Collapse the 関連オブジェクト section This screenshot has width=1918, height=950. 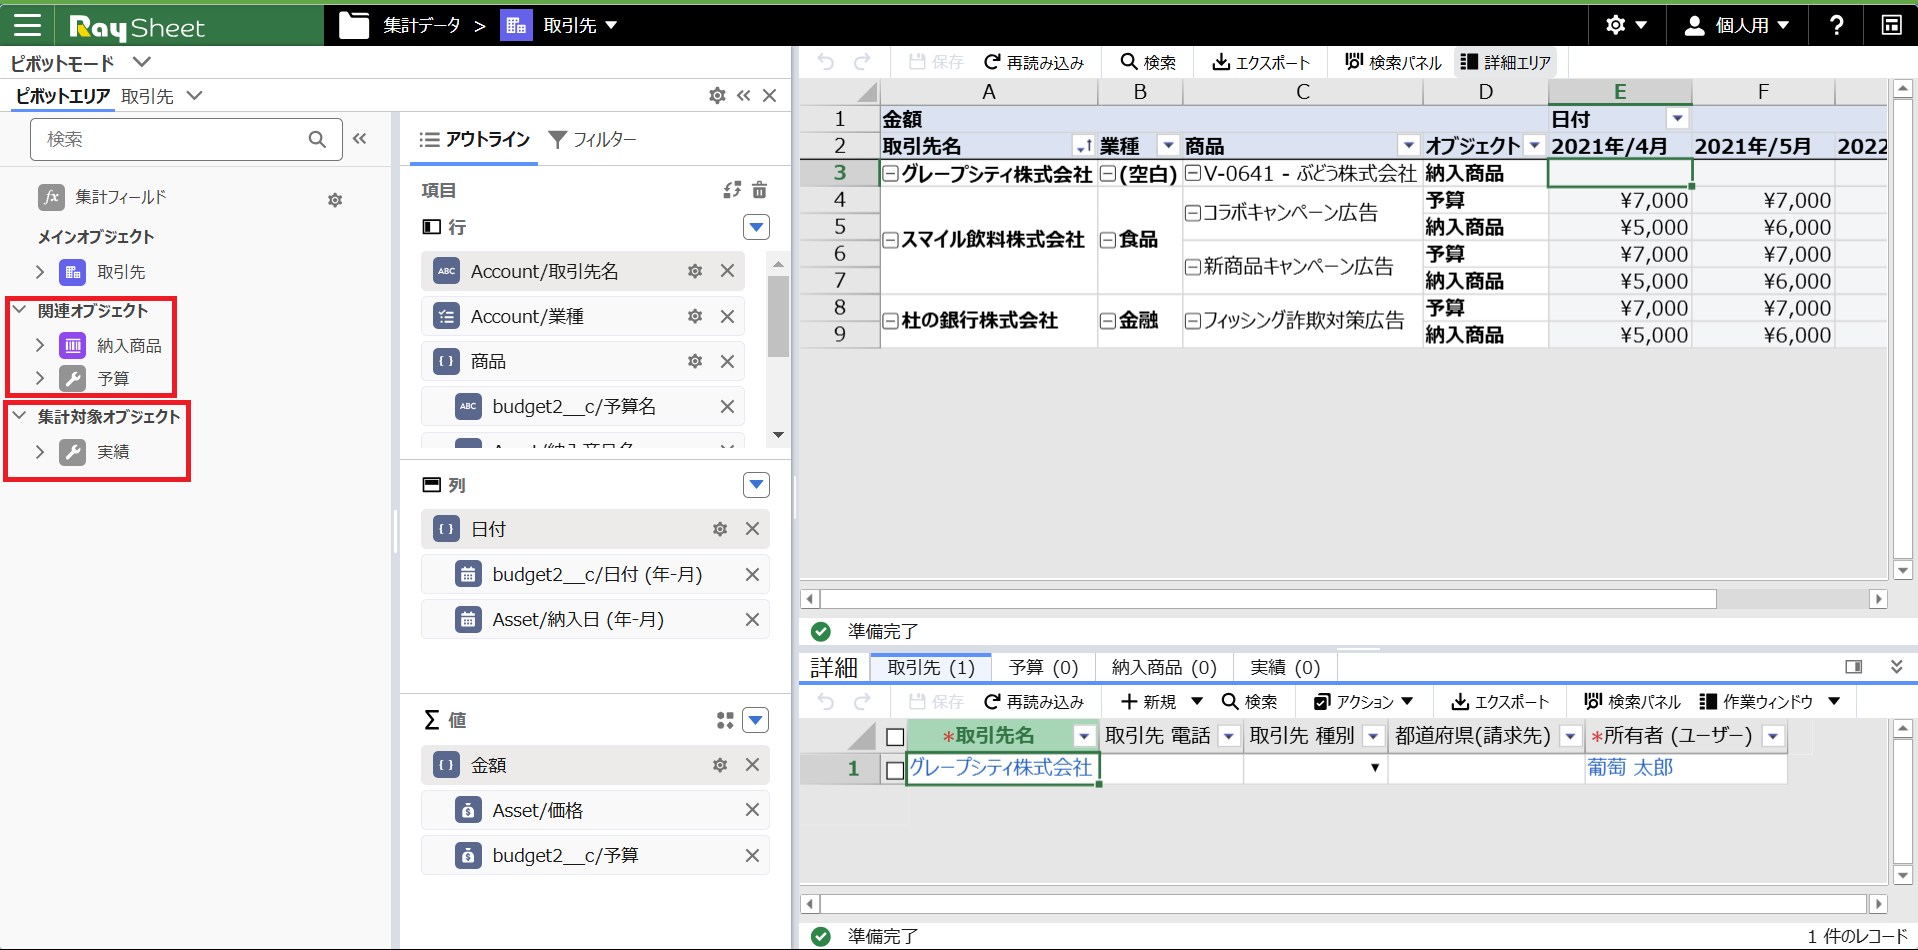pos(19,310)
